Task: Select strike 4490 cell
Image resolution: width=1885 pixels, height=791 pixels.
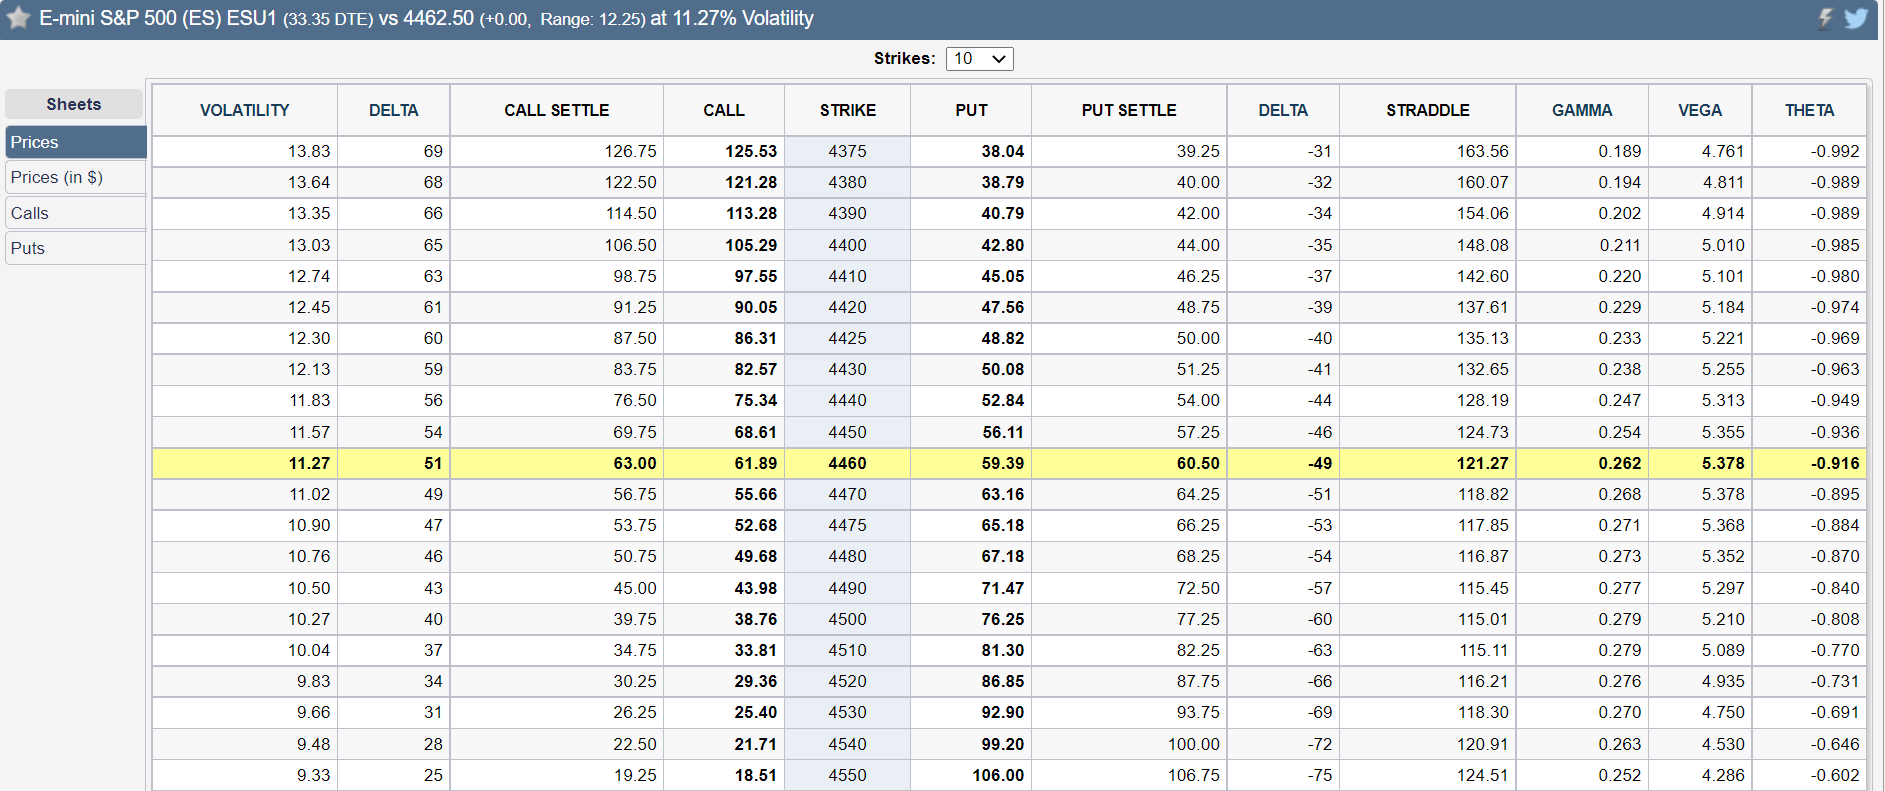Action: click(x=848, y=588)
